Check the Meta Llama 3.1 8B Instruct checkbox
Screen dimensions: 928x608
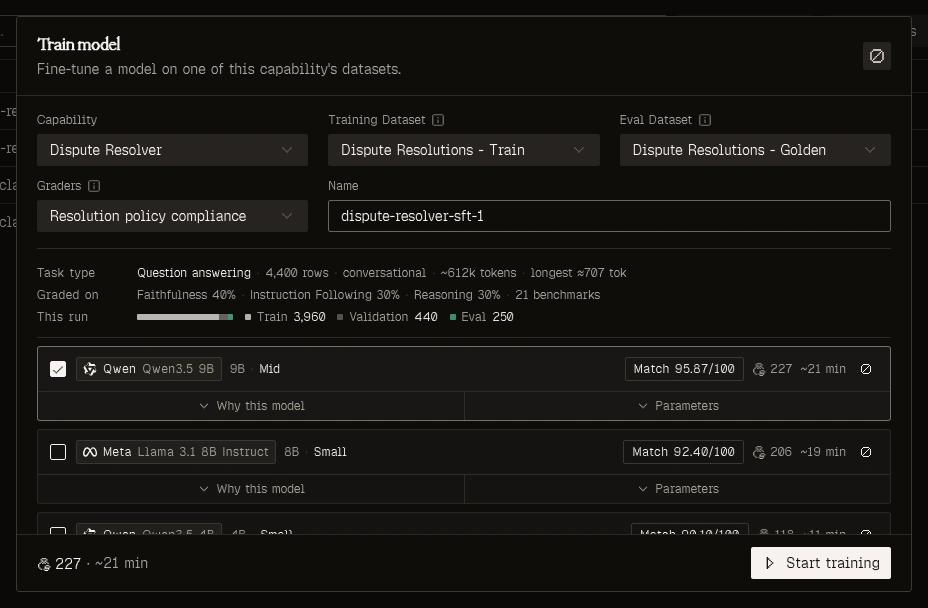tap(58, 452)
